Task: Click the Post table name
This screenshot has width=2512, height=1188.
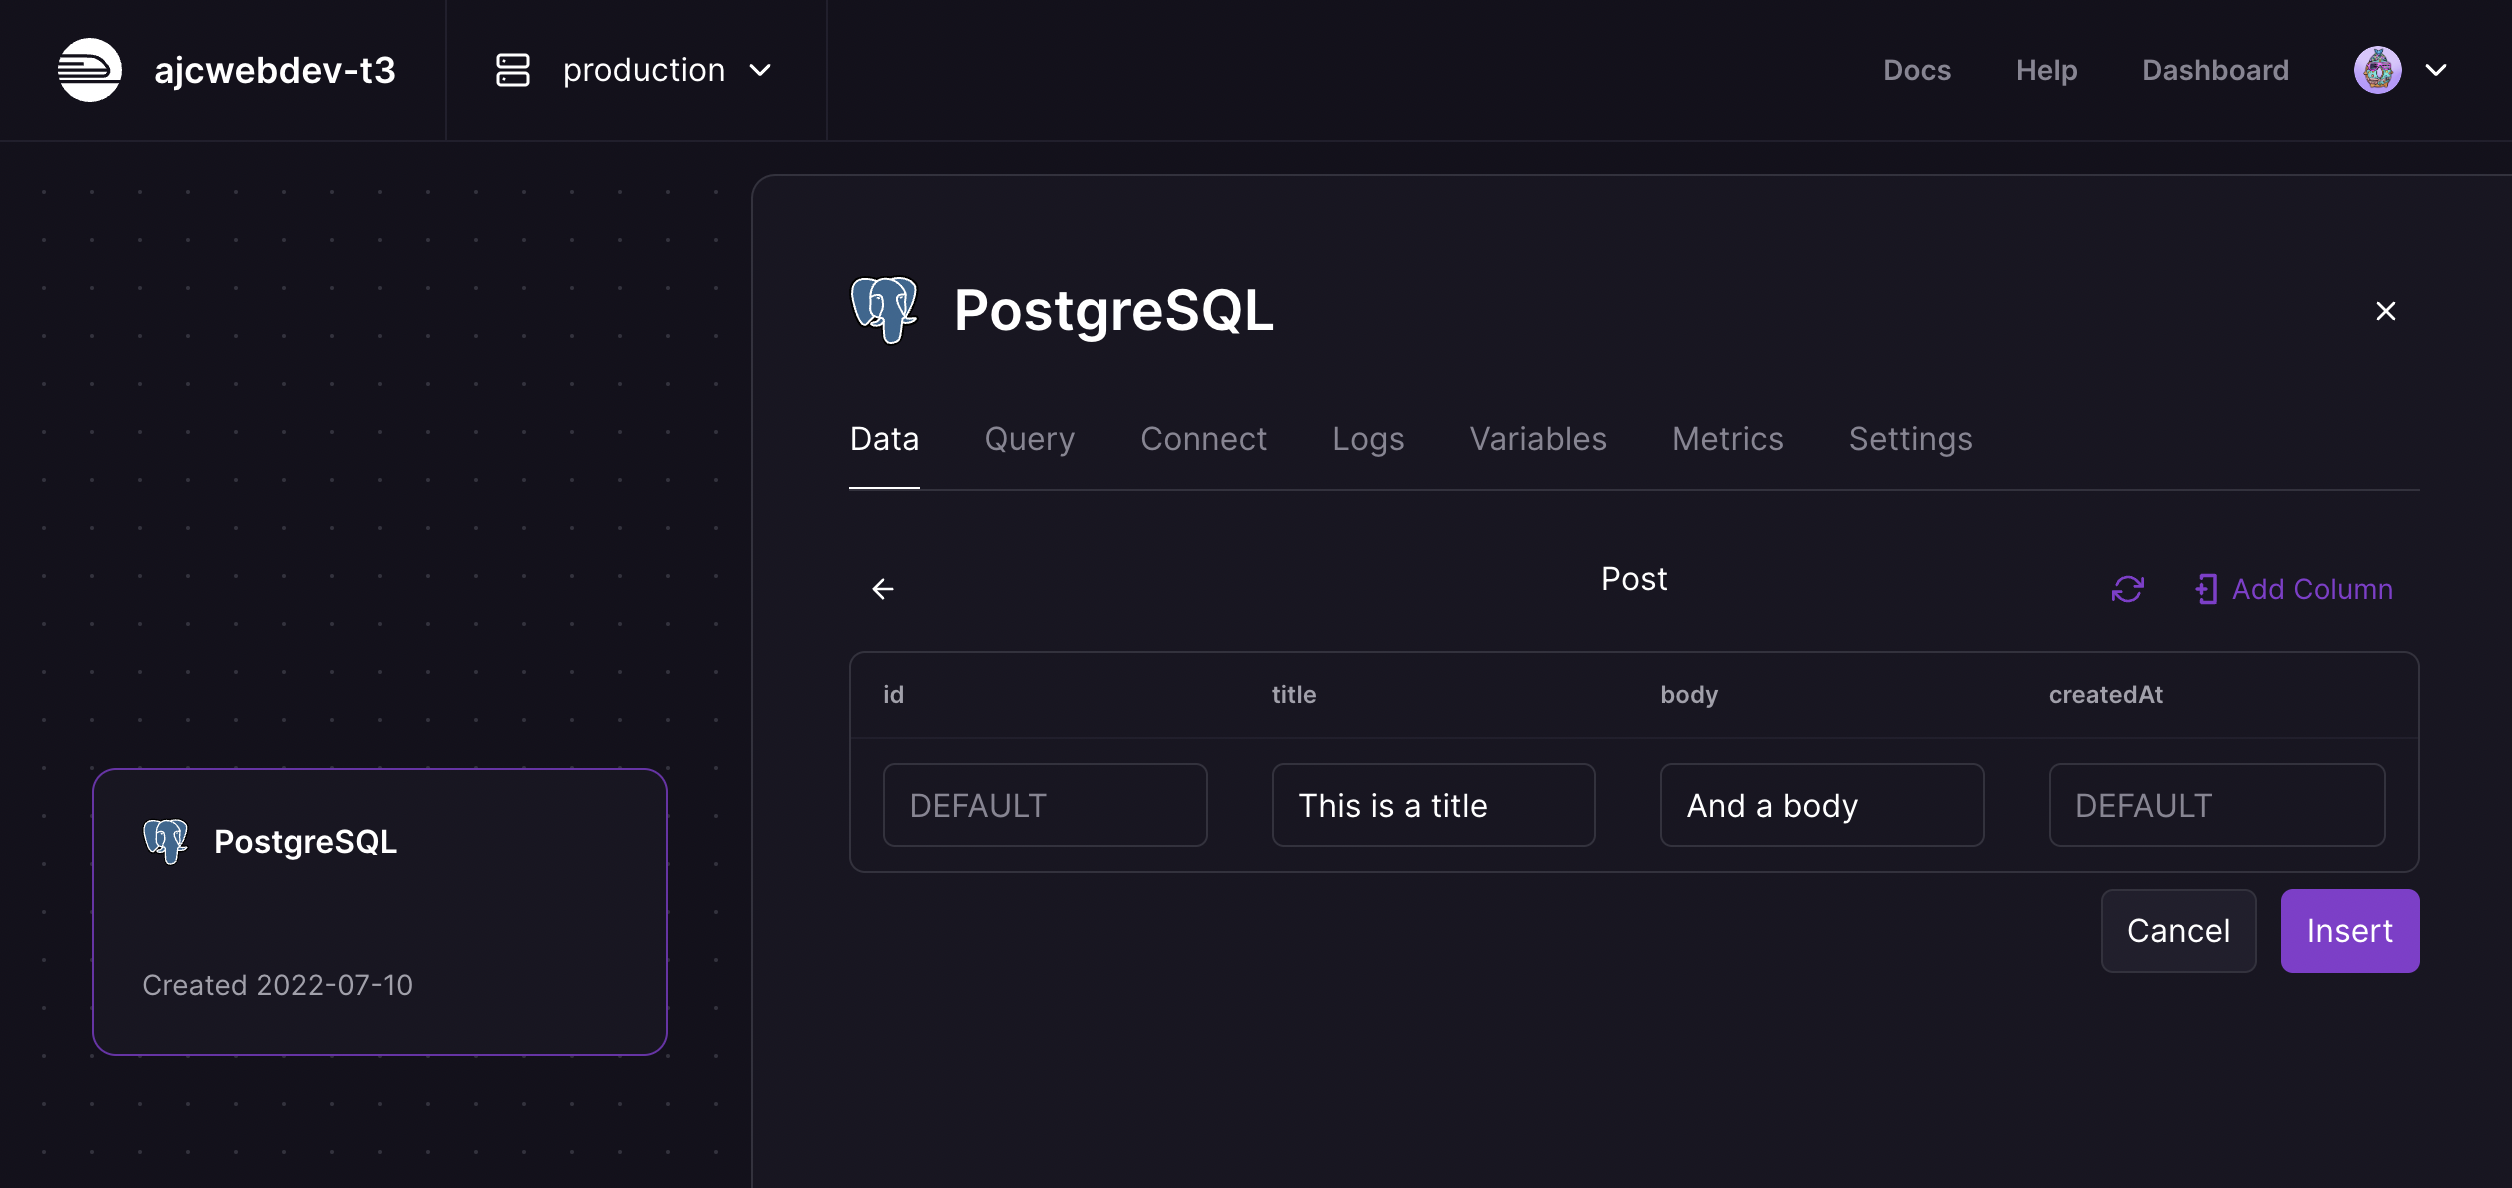Action: pos(1634,579)
